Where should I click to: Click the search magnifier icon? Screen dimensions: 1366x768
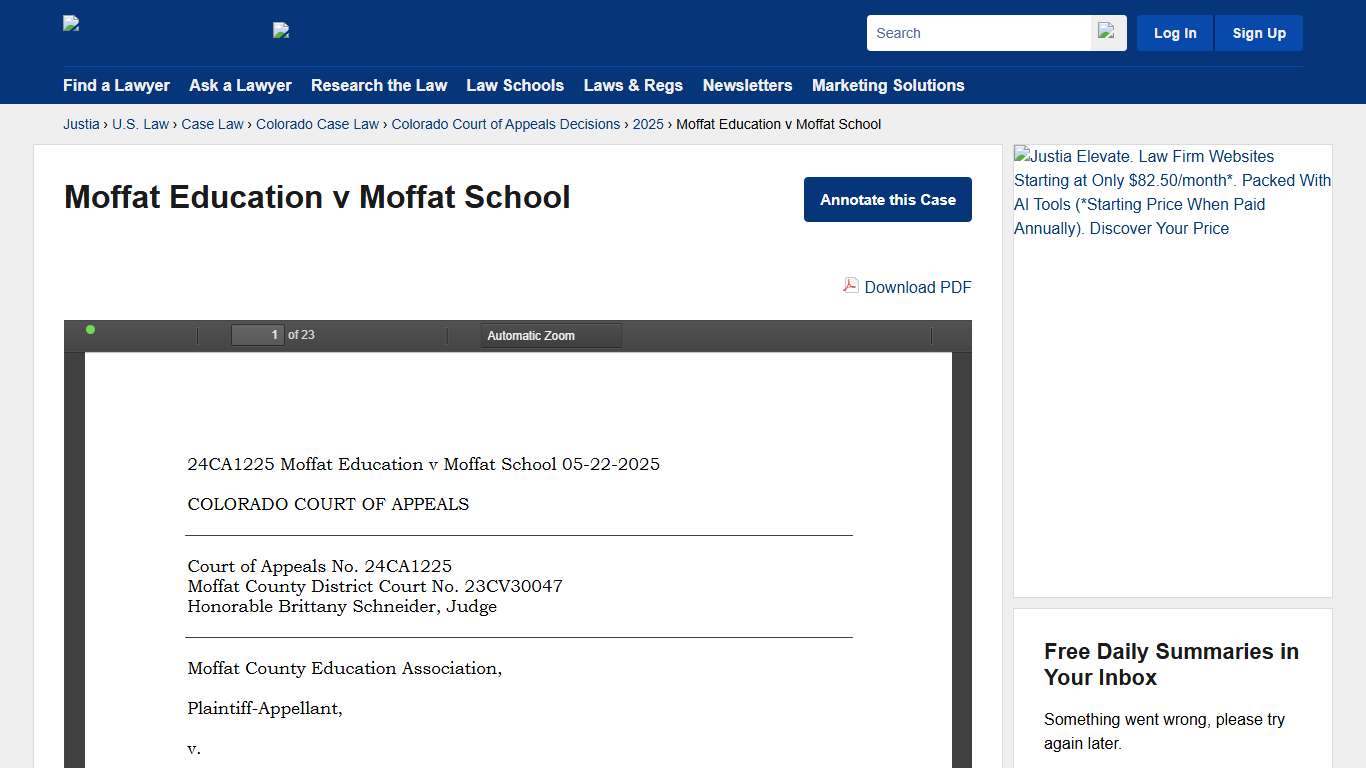[x=1106, y=32]
